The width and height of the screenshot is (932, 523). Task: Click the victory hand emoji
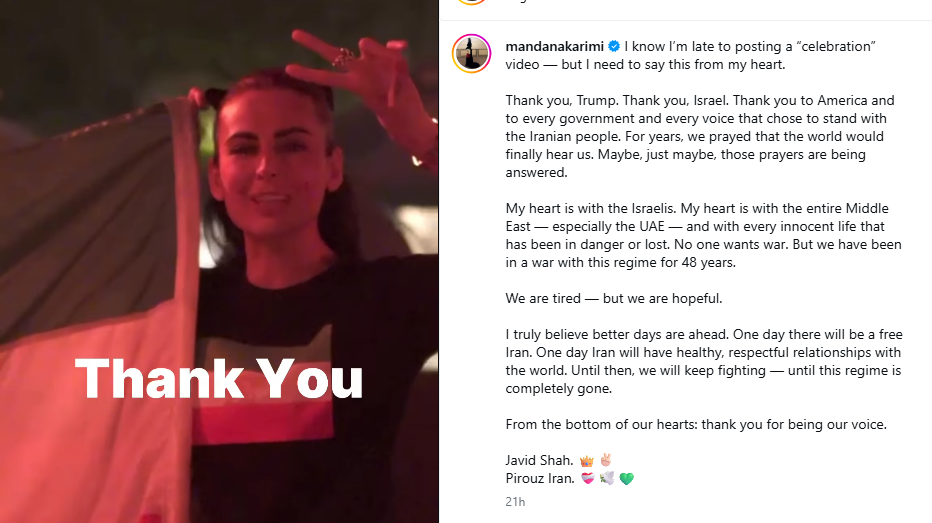pyautogui.click(x=606, y=460)
